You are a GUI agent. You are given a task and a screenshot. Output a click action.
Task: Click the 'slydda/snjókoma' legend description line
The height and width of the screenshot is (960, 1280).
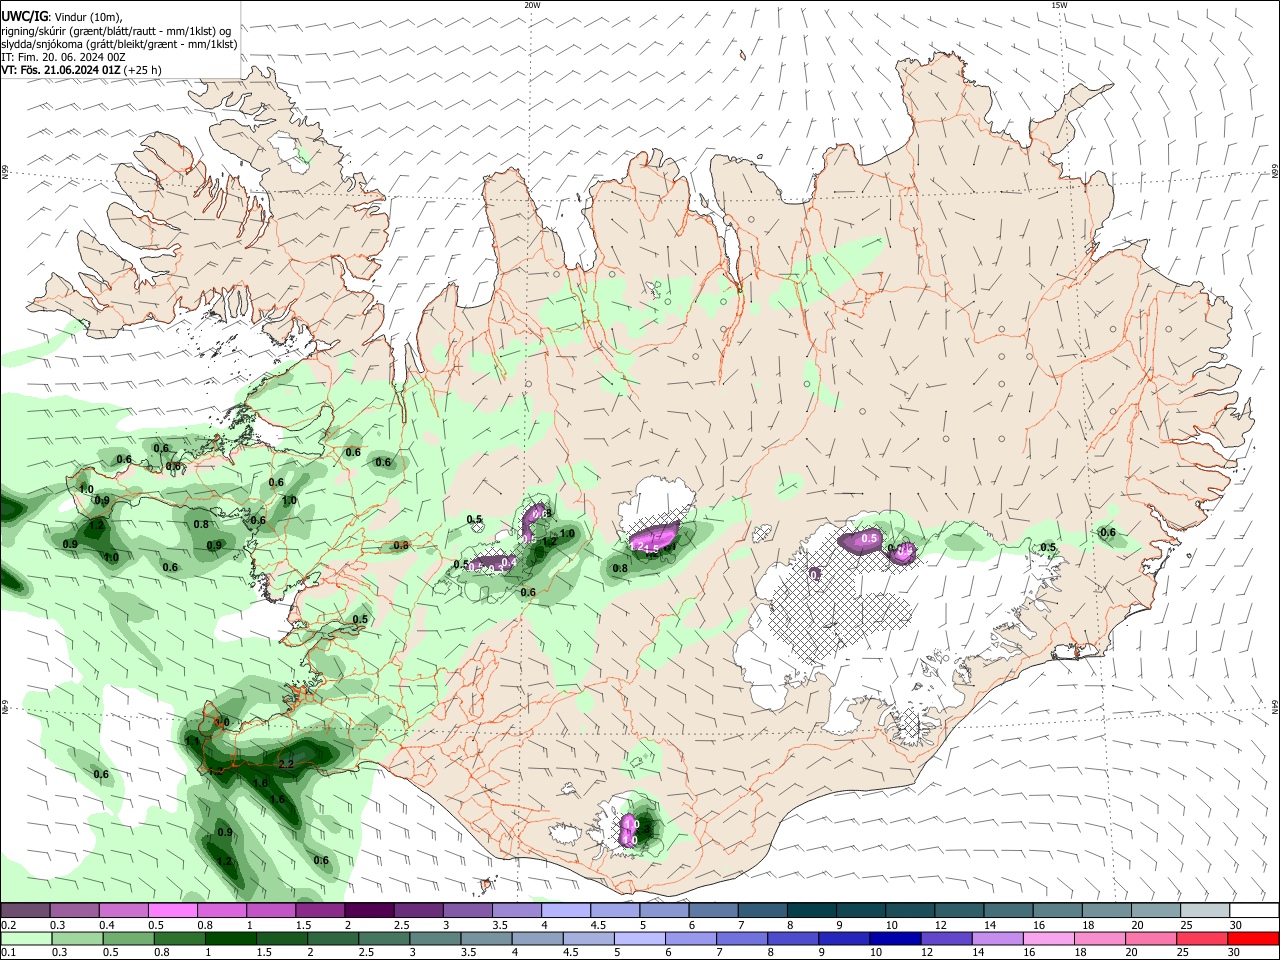[x=119, y=44]
